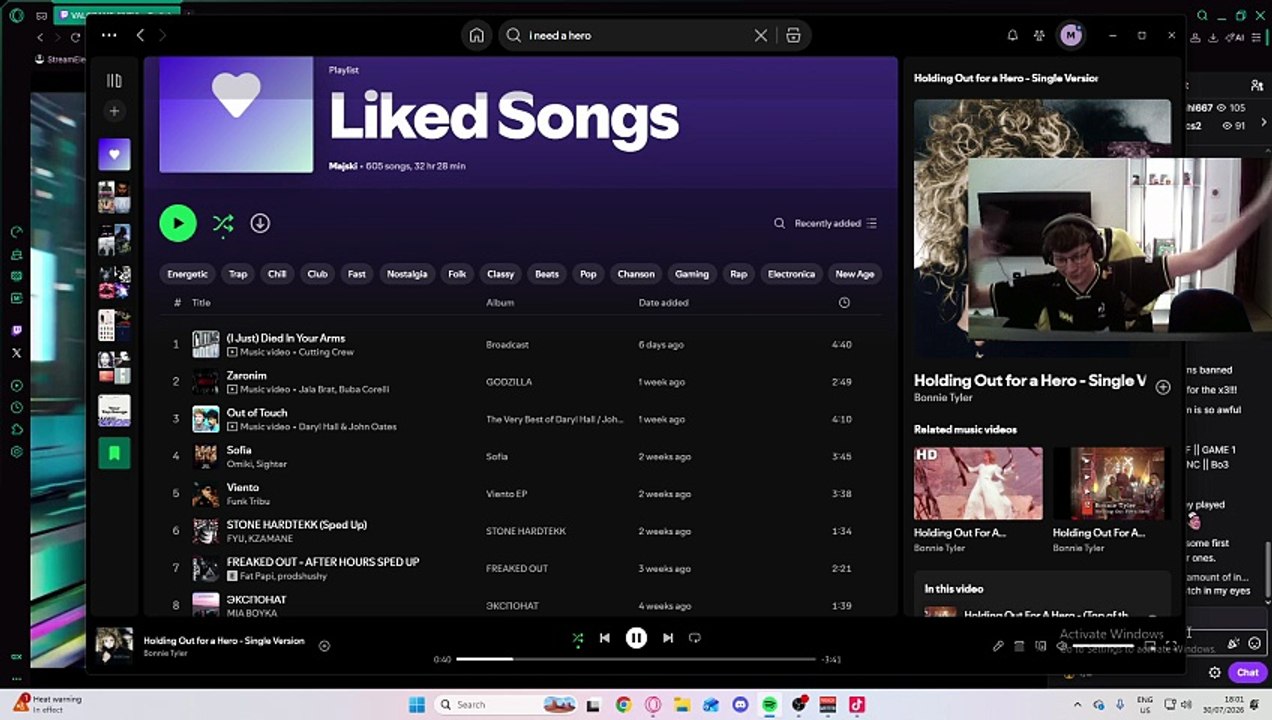Image resolution: width=1272 pixels, height=720 pixels.
Task: Expand Your Library in the sidebar
Action: (x=114, y=80)
